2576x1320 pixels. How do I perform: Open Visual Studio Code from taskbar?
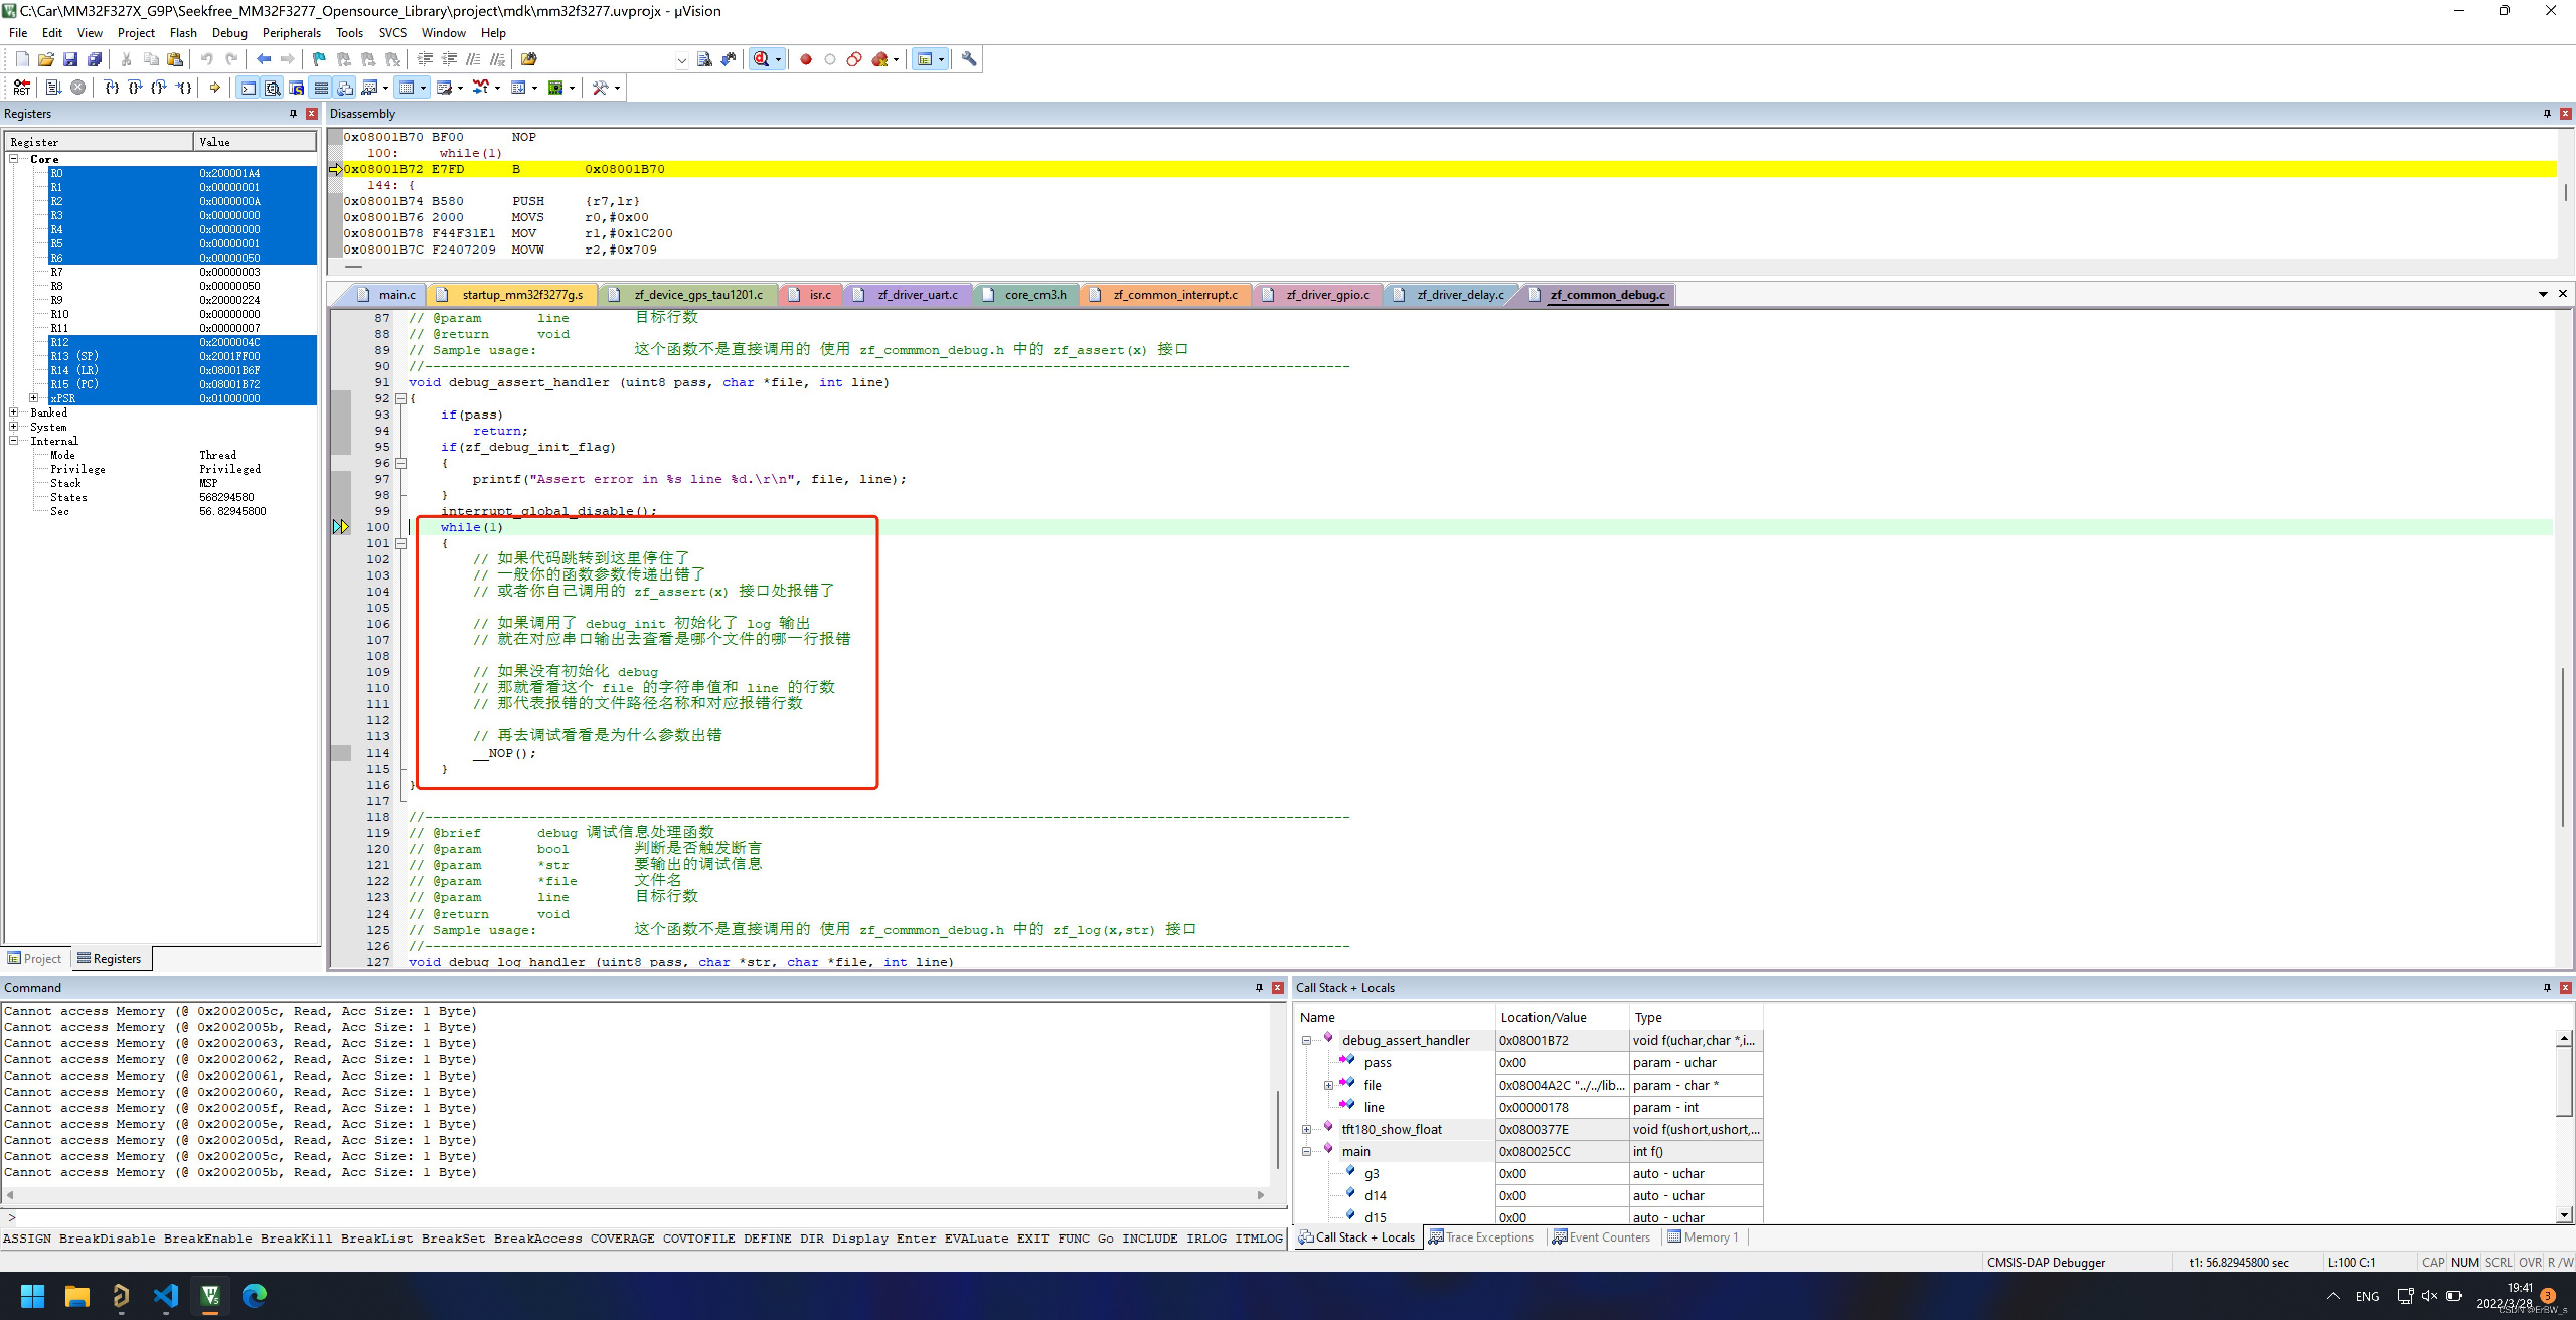click(166, 1296)
